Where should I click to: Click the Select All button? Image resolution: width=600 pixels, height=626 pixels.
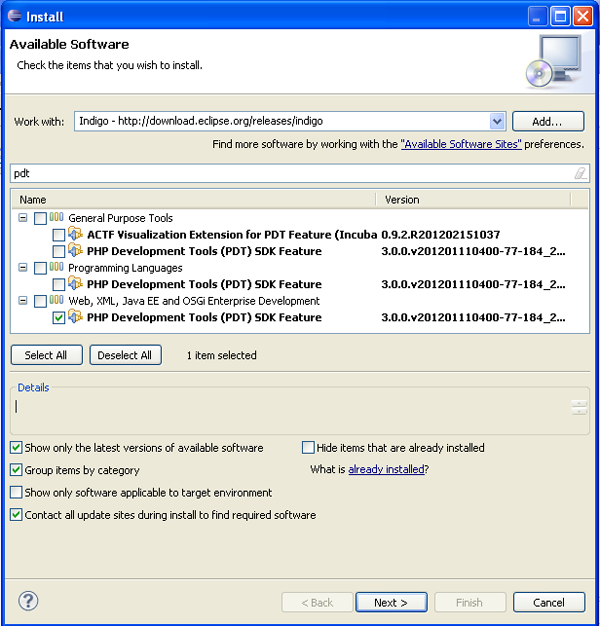tap(46, 355)
